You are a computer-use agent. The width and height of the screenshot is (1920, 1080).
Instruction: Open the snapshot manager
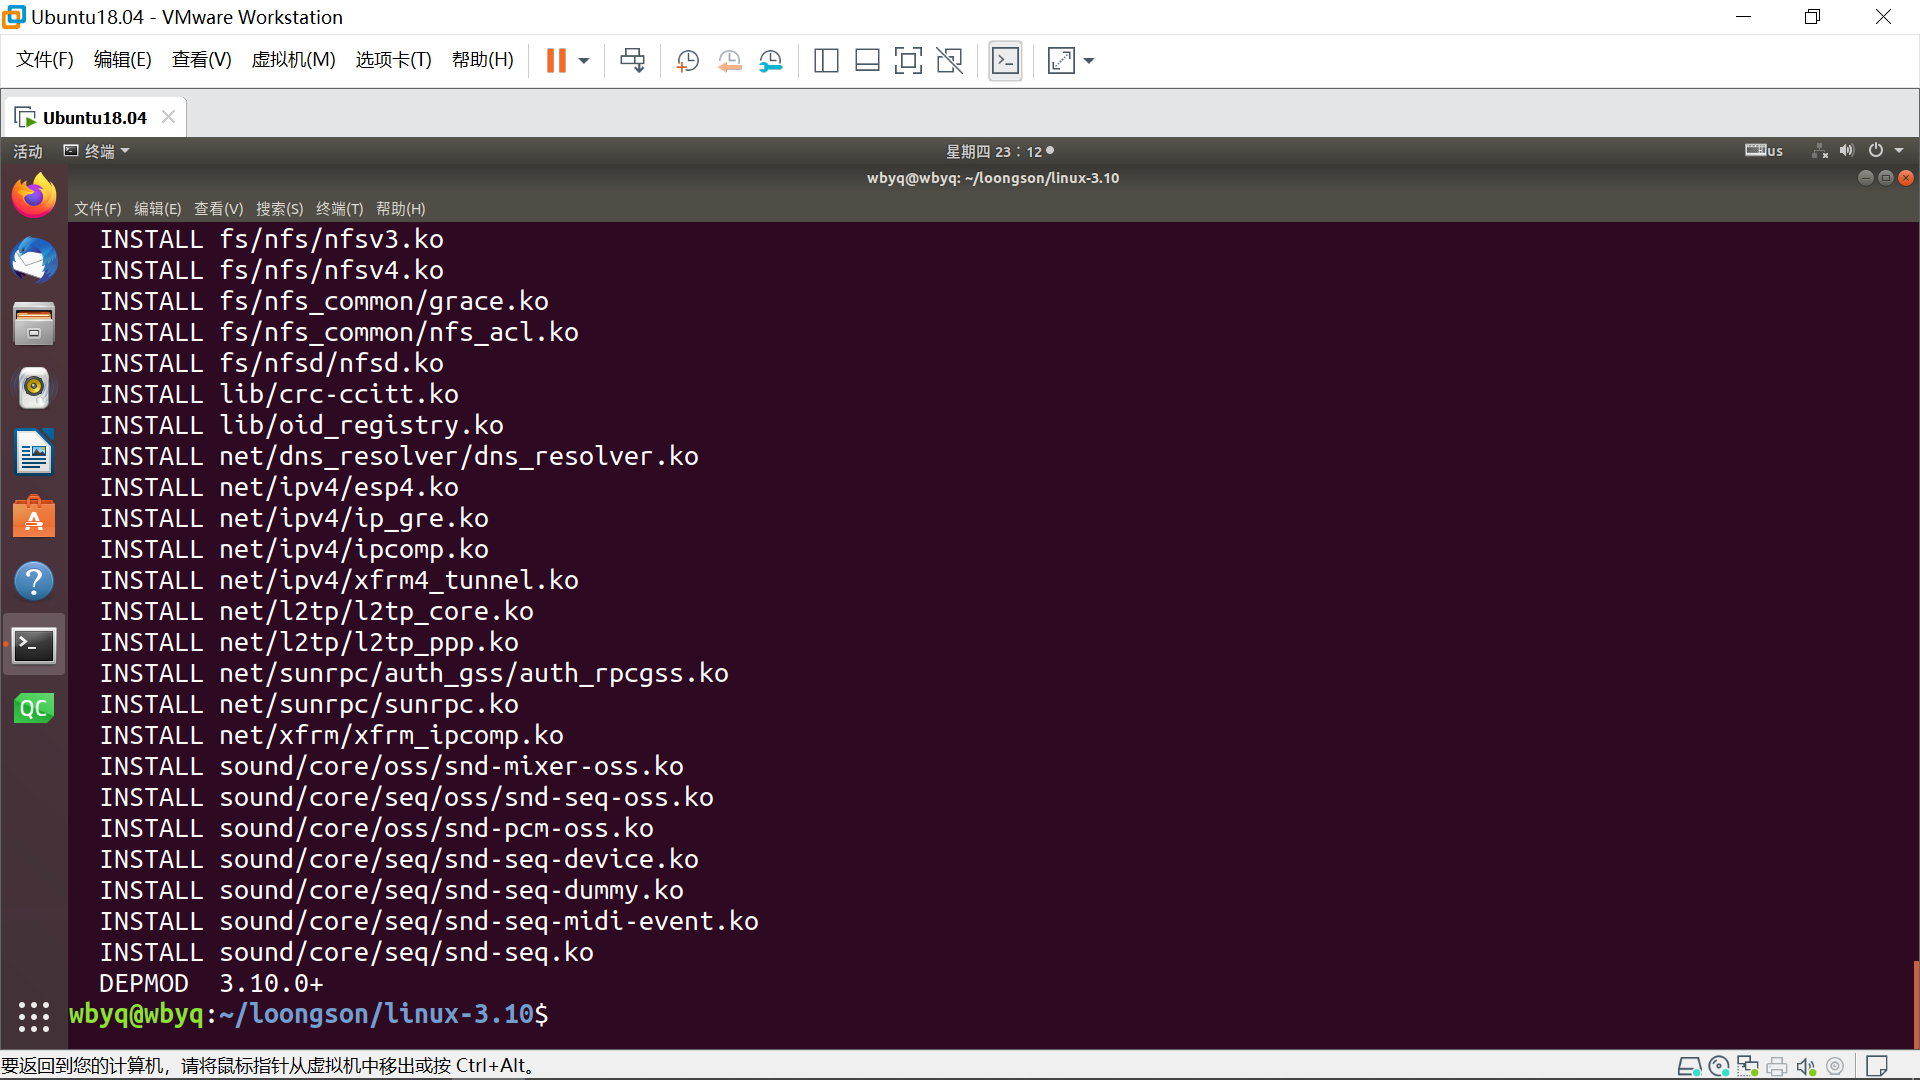[x=771, y=60]
